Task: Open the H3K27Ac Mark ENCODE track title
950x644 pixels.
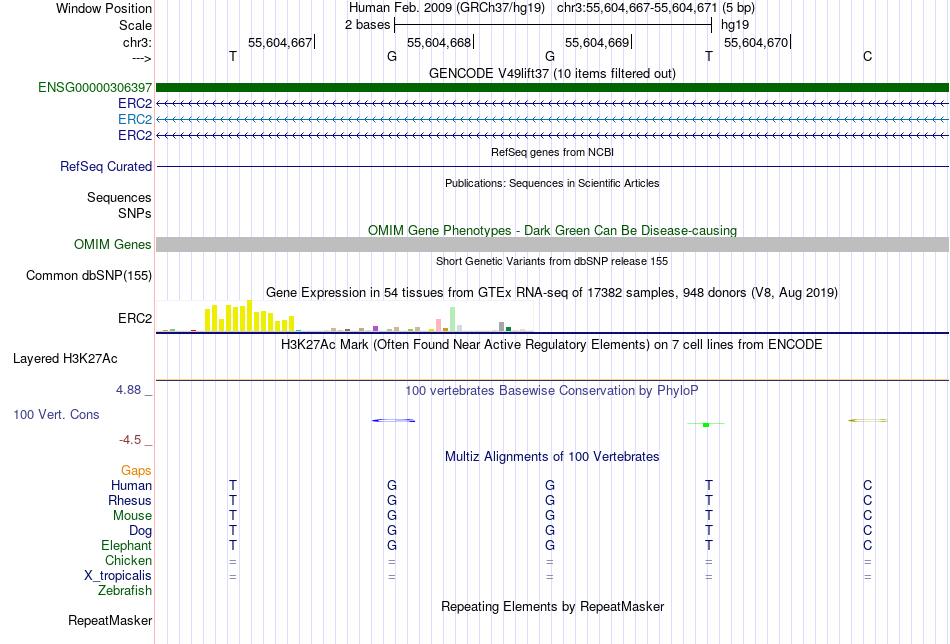Action: tap(552, 345)
